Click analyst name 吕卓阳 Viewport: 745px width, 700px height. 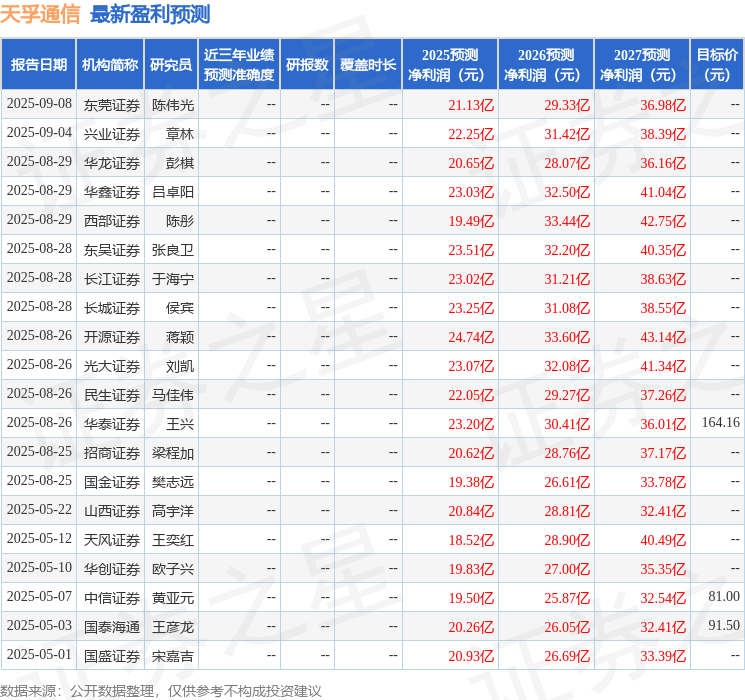pyautogui.click(x=173, y=192)
